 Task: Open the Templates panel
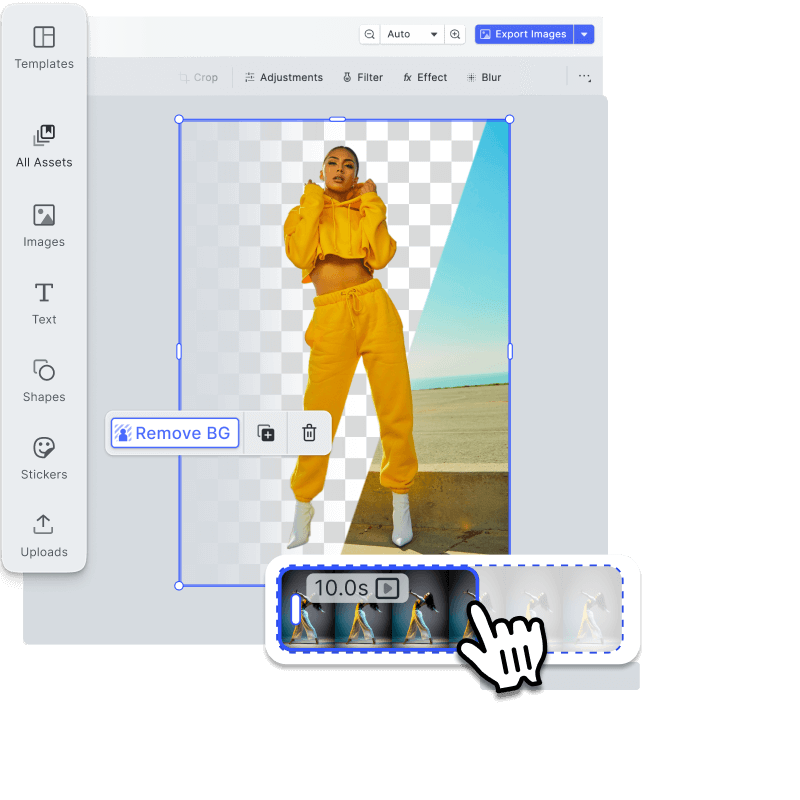(x=44, y=45)
